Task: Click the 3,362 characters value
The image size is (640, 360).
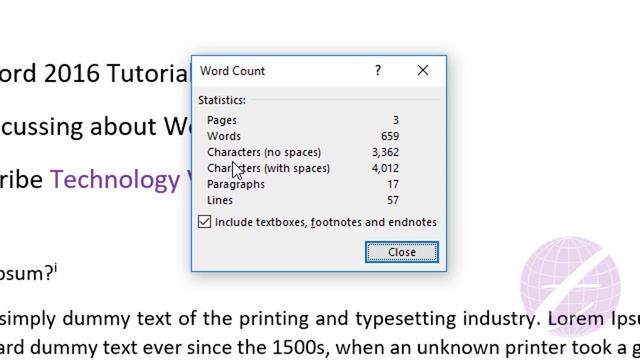Action: tap(385, 152)
